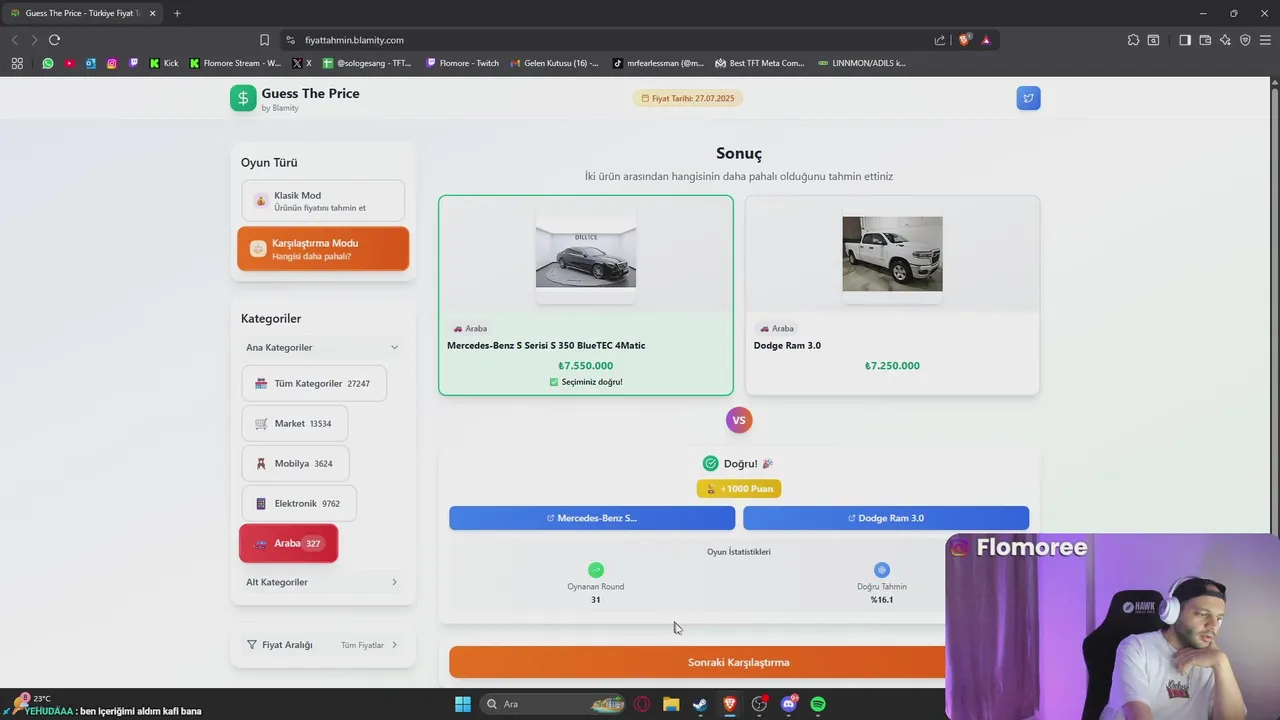Reload the page in browser
The width and height of the screenshot is (1280, 720).
click(54, 40)
